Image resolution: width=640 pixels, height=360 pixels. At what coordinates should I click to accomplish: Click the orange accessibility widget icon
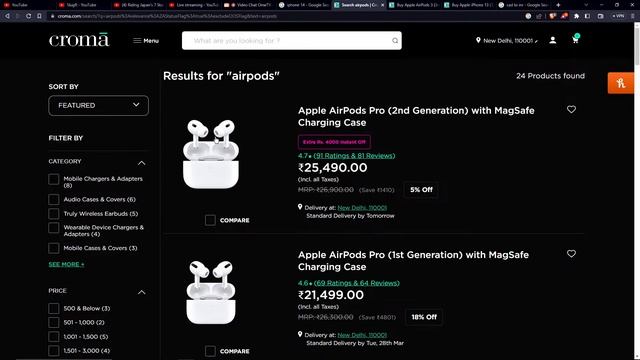coord(621,83)
